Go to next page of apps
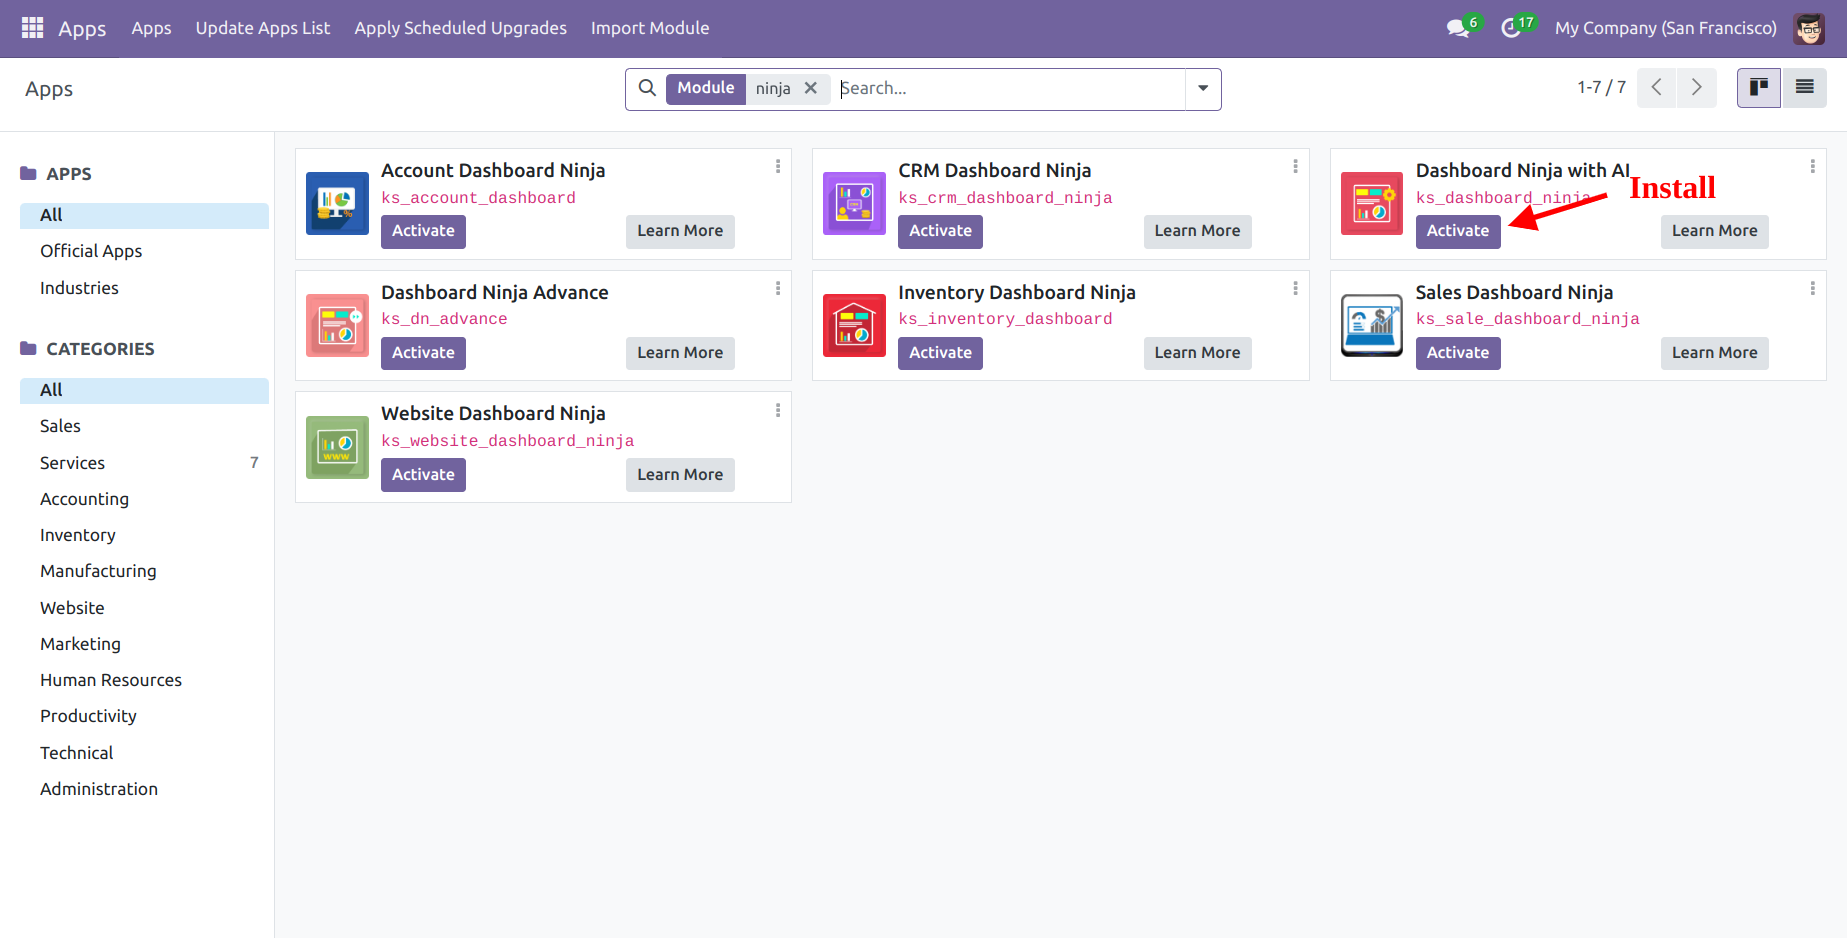This screenshot has width=1847, height=938. tap(1696, 88)
